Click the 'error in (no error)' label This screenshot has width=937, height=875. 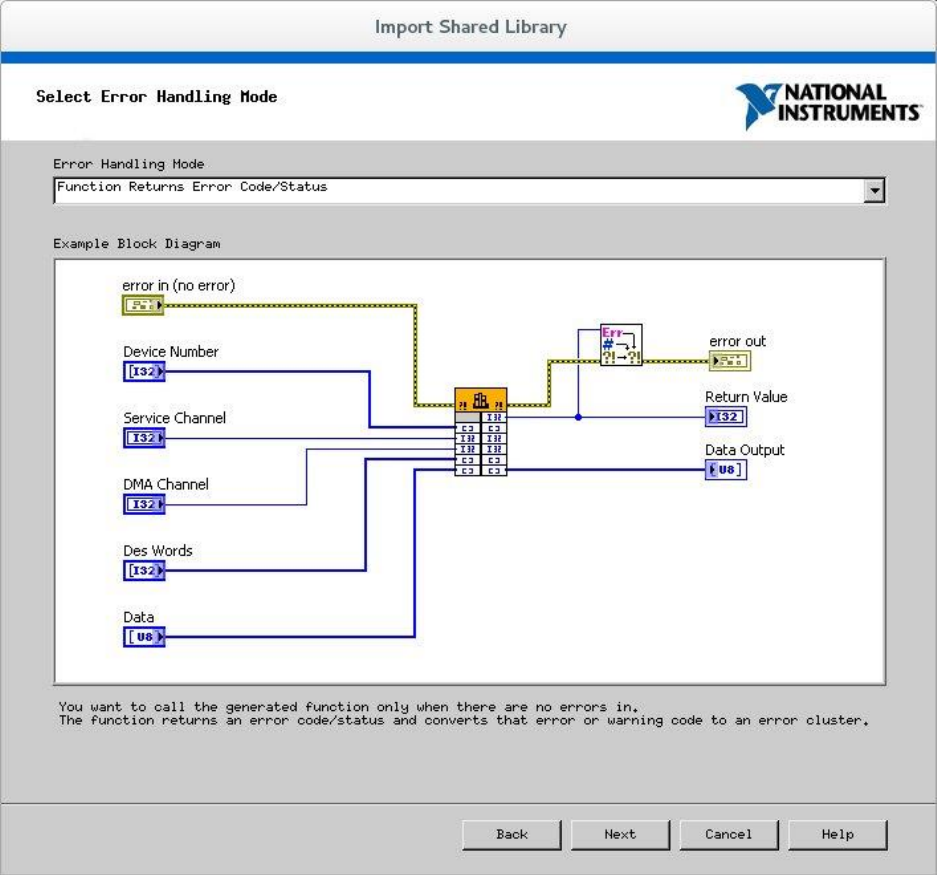[179, 286]
